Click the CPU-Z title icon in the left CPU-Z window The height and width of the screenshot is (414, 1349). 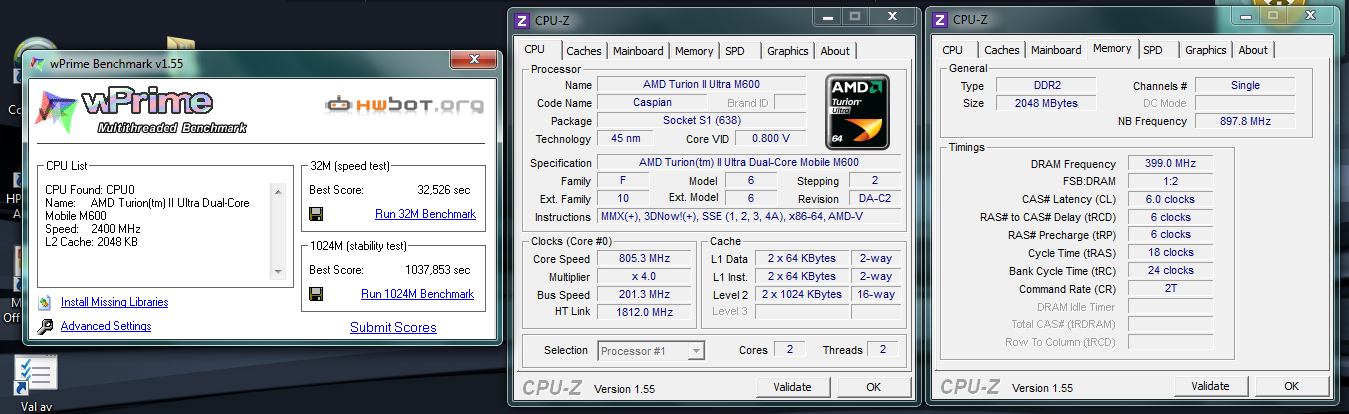pyautogui.click(x=521, y=20)
